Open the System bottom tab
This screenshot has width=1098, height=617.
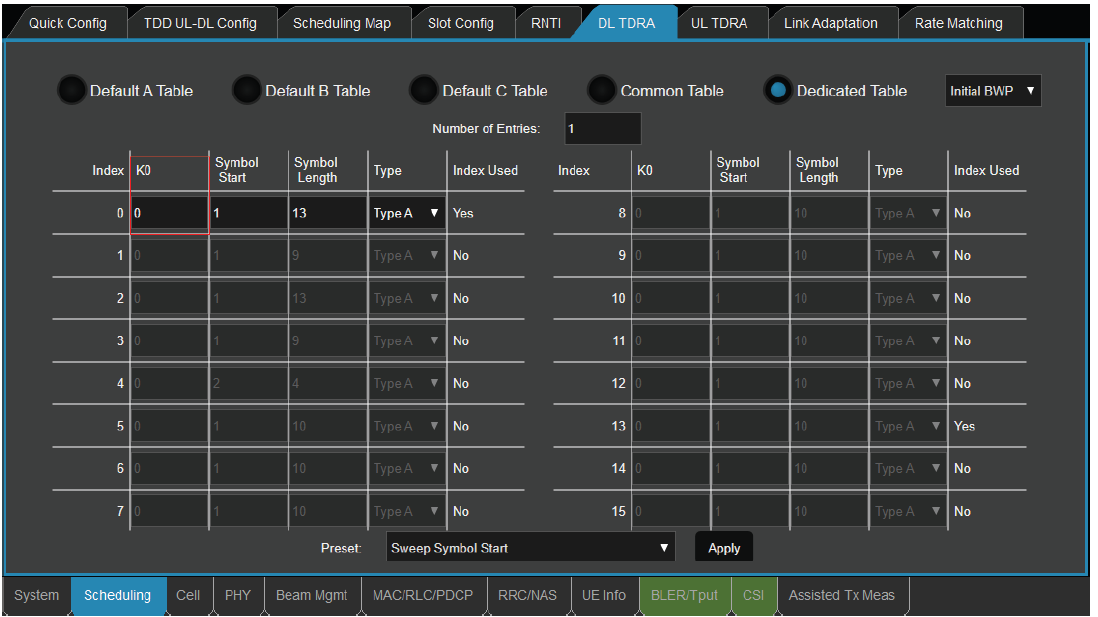[x=36, y=595]
